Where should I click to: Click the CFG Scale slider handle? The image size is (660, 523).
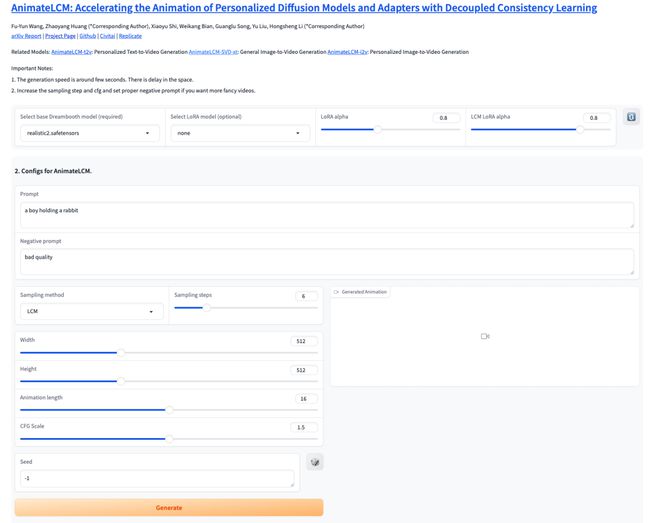pyautogui.click(x=169, y=438)
